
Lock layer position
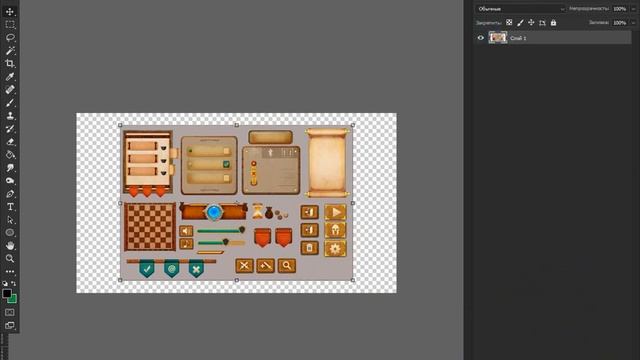[531, 23]
